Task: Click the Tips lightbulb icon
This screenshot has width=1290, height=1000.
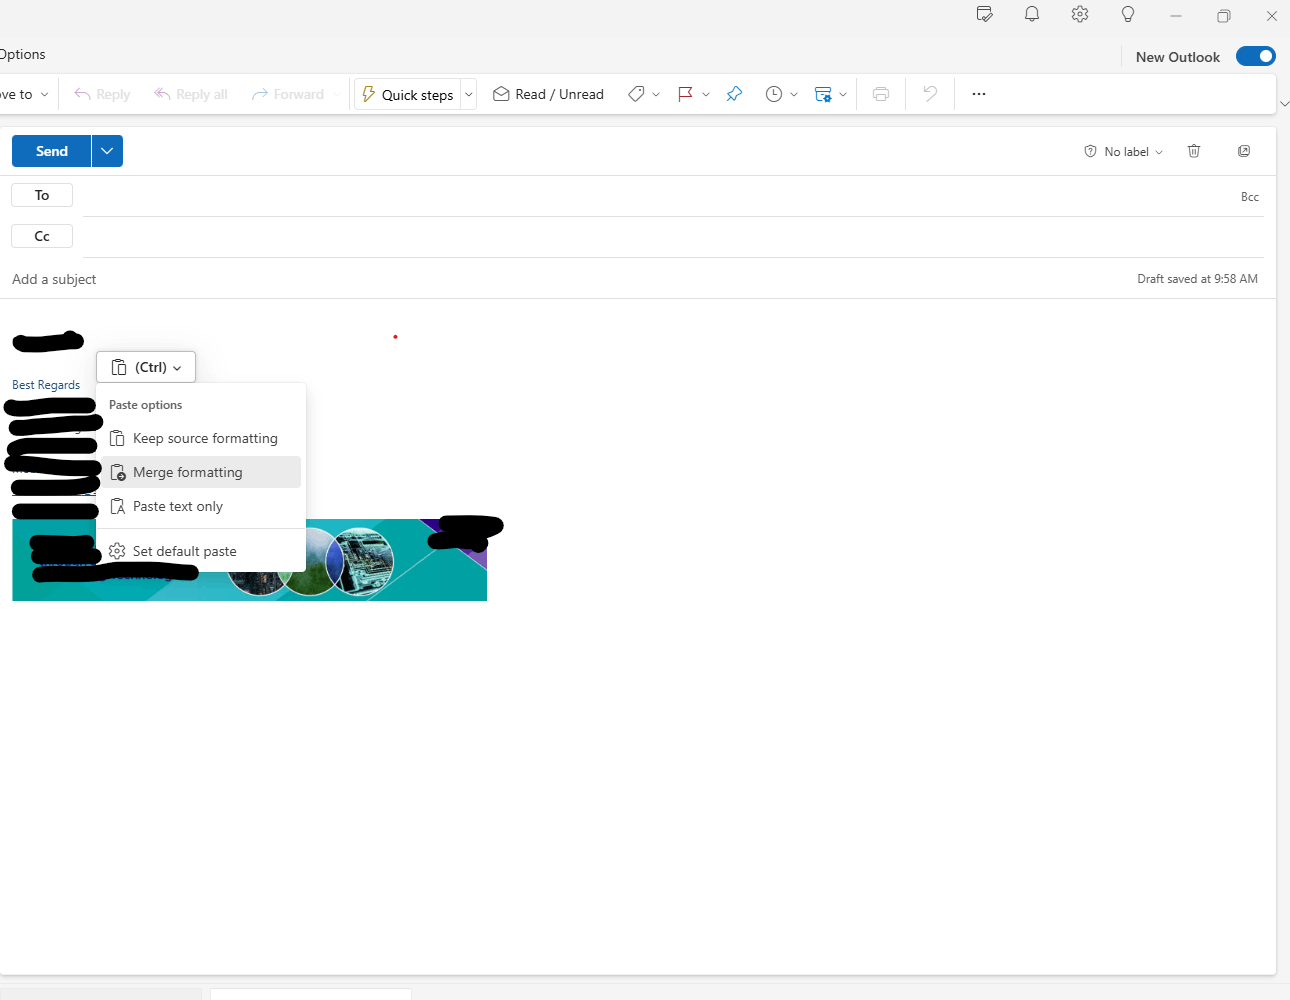Action: point(1128,14)
